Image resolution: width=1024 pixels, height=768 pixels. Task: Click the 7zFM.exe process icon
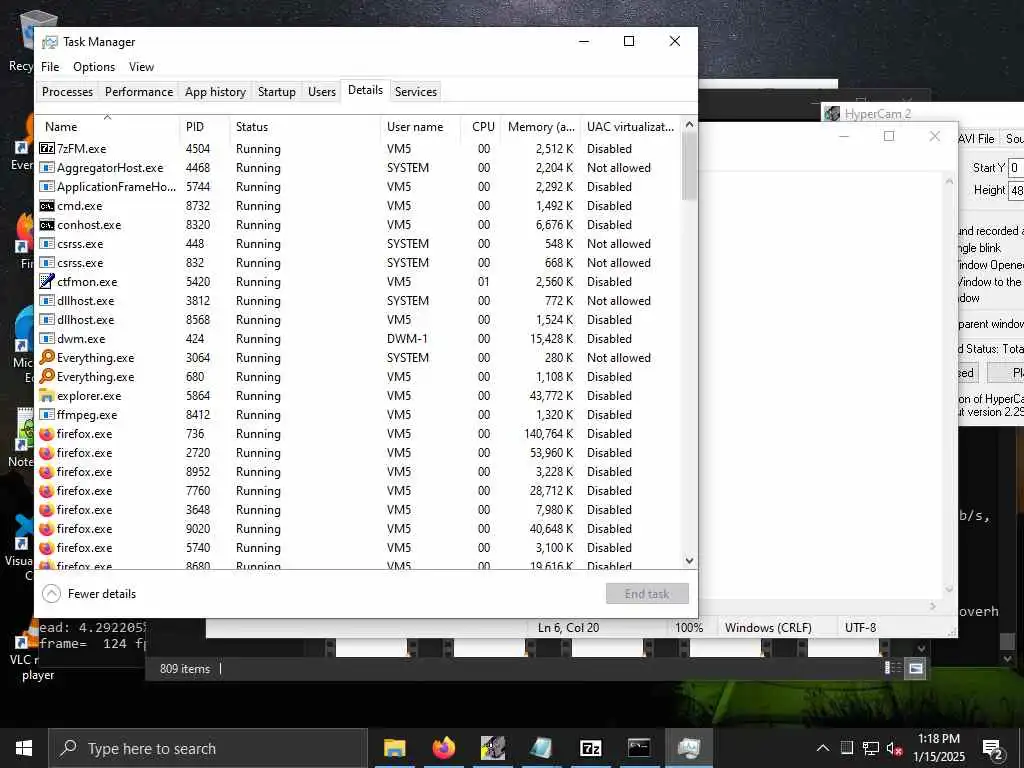click(x=46, y=148)
